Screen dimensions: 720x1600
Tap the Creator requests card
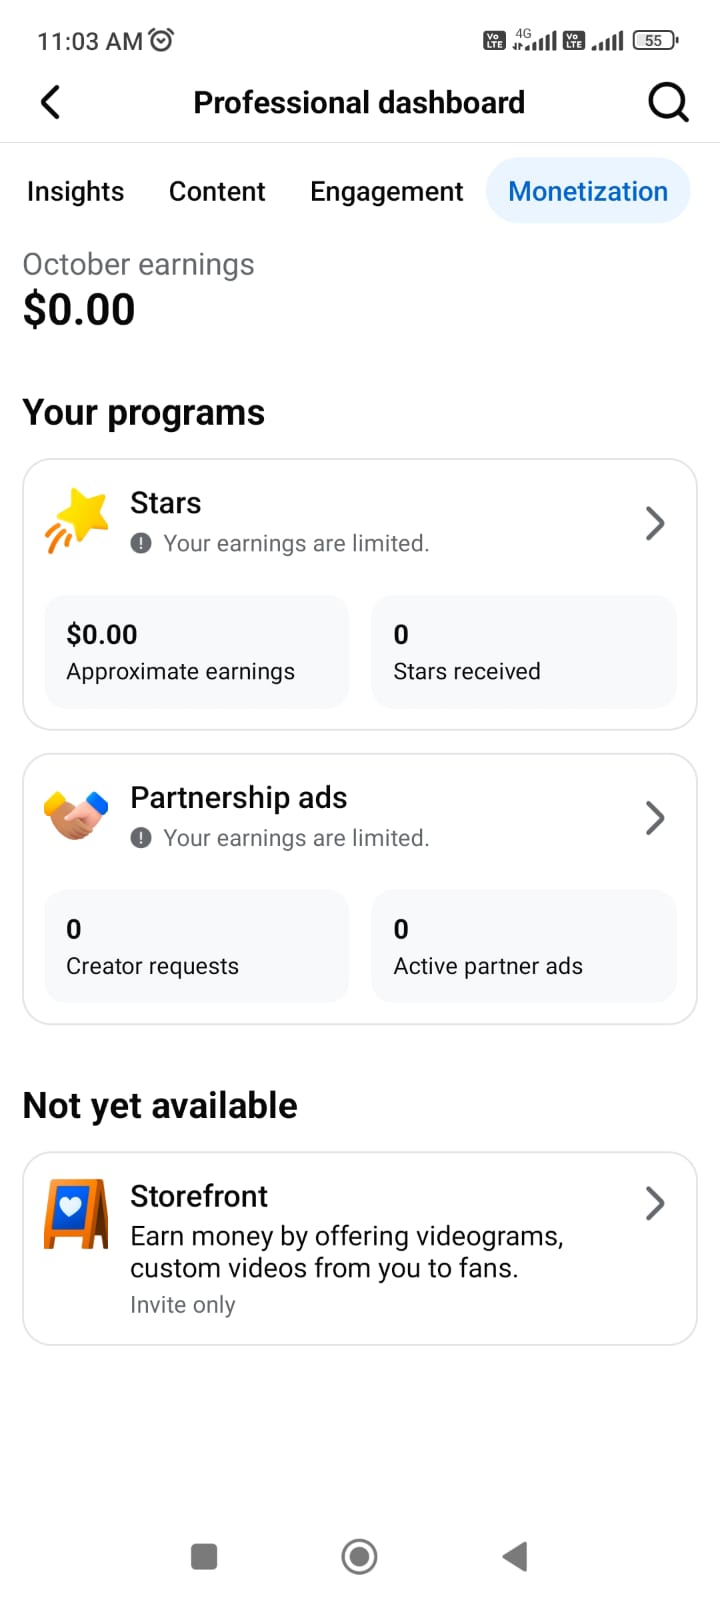pyautogui.click(x=197, y=946)
